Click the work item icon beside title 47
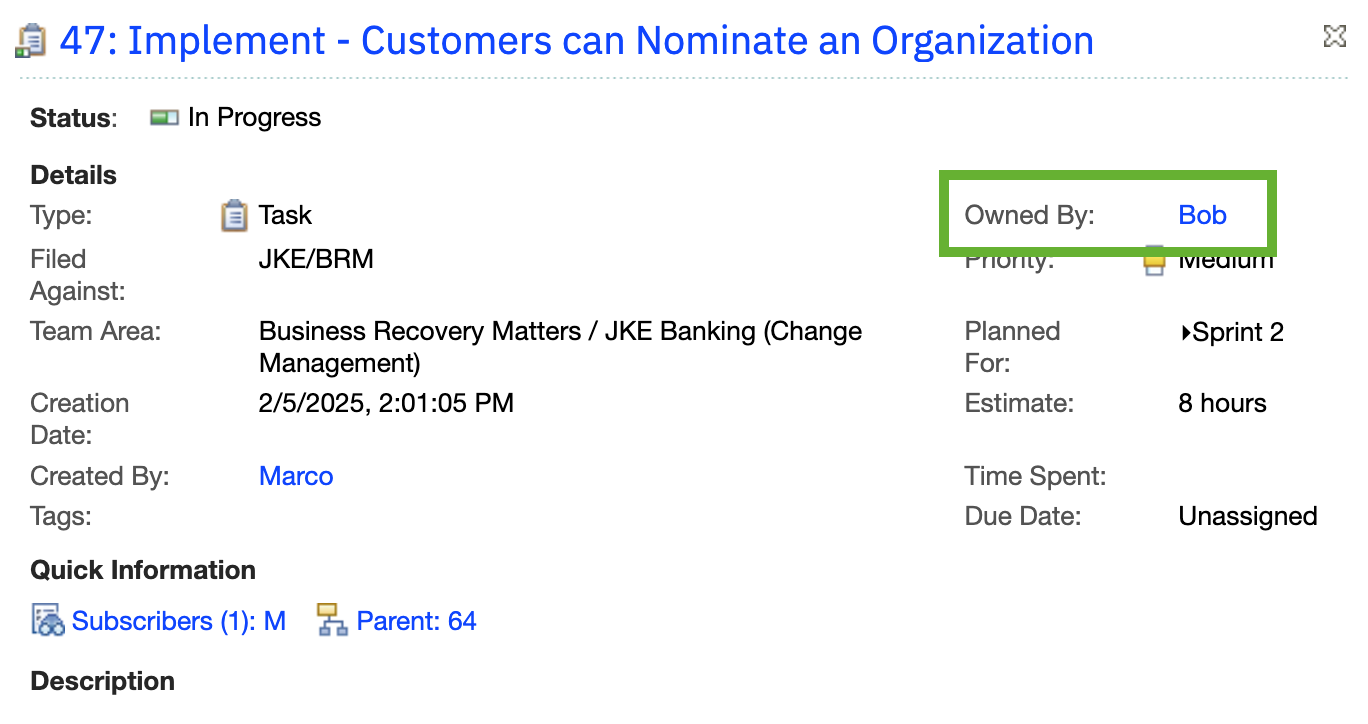 31,41
